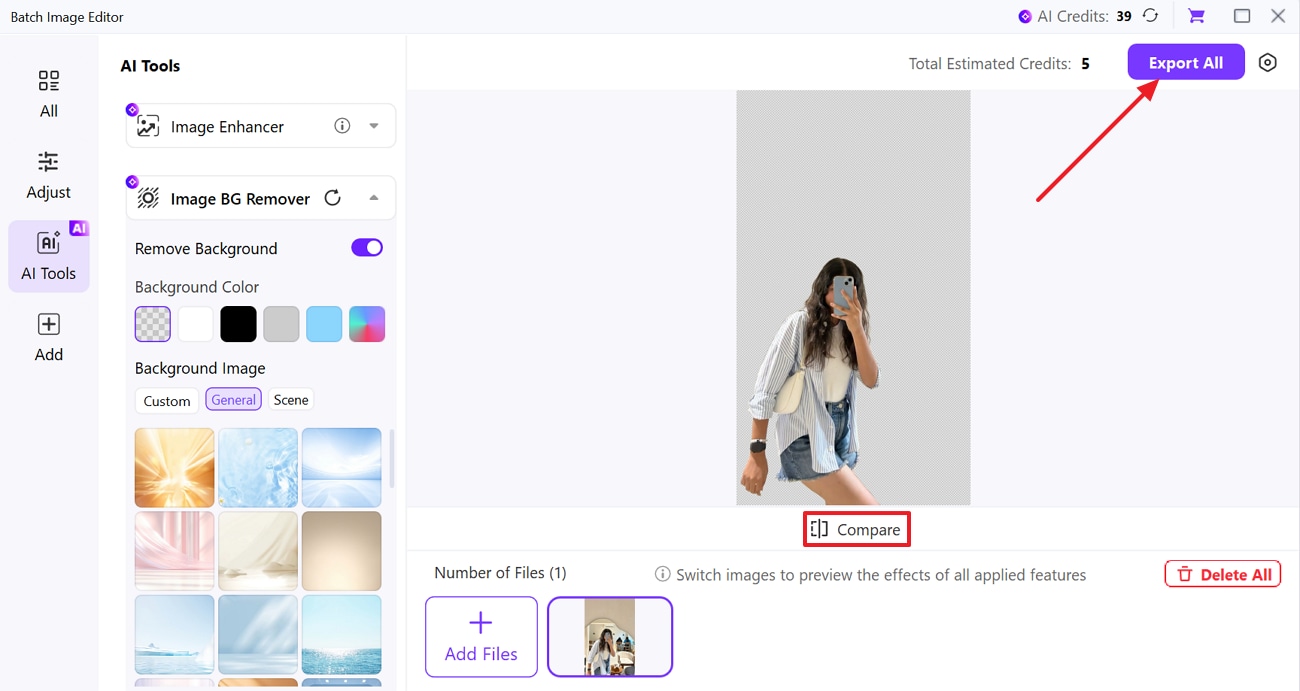The height and width of the screenshot is (691, 1300).
Task: Click the Number of Files (1) text
Action: 500,573
